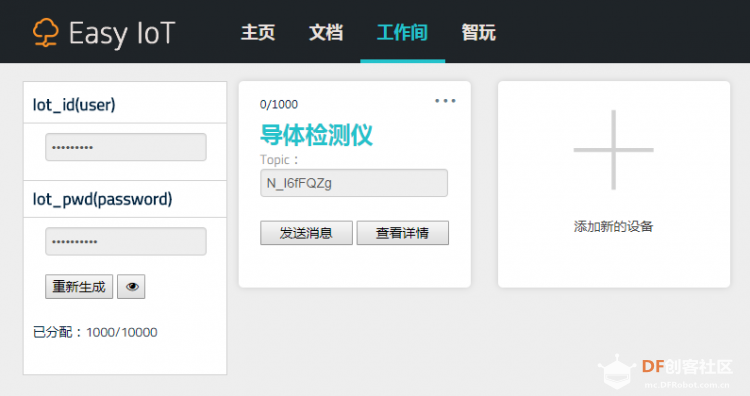This screenshot has height=396, width=750.
Task: Click the Iot_id(user) heading
Action: (x=74, y=104)
